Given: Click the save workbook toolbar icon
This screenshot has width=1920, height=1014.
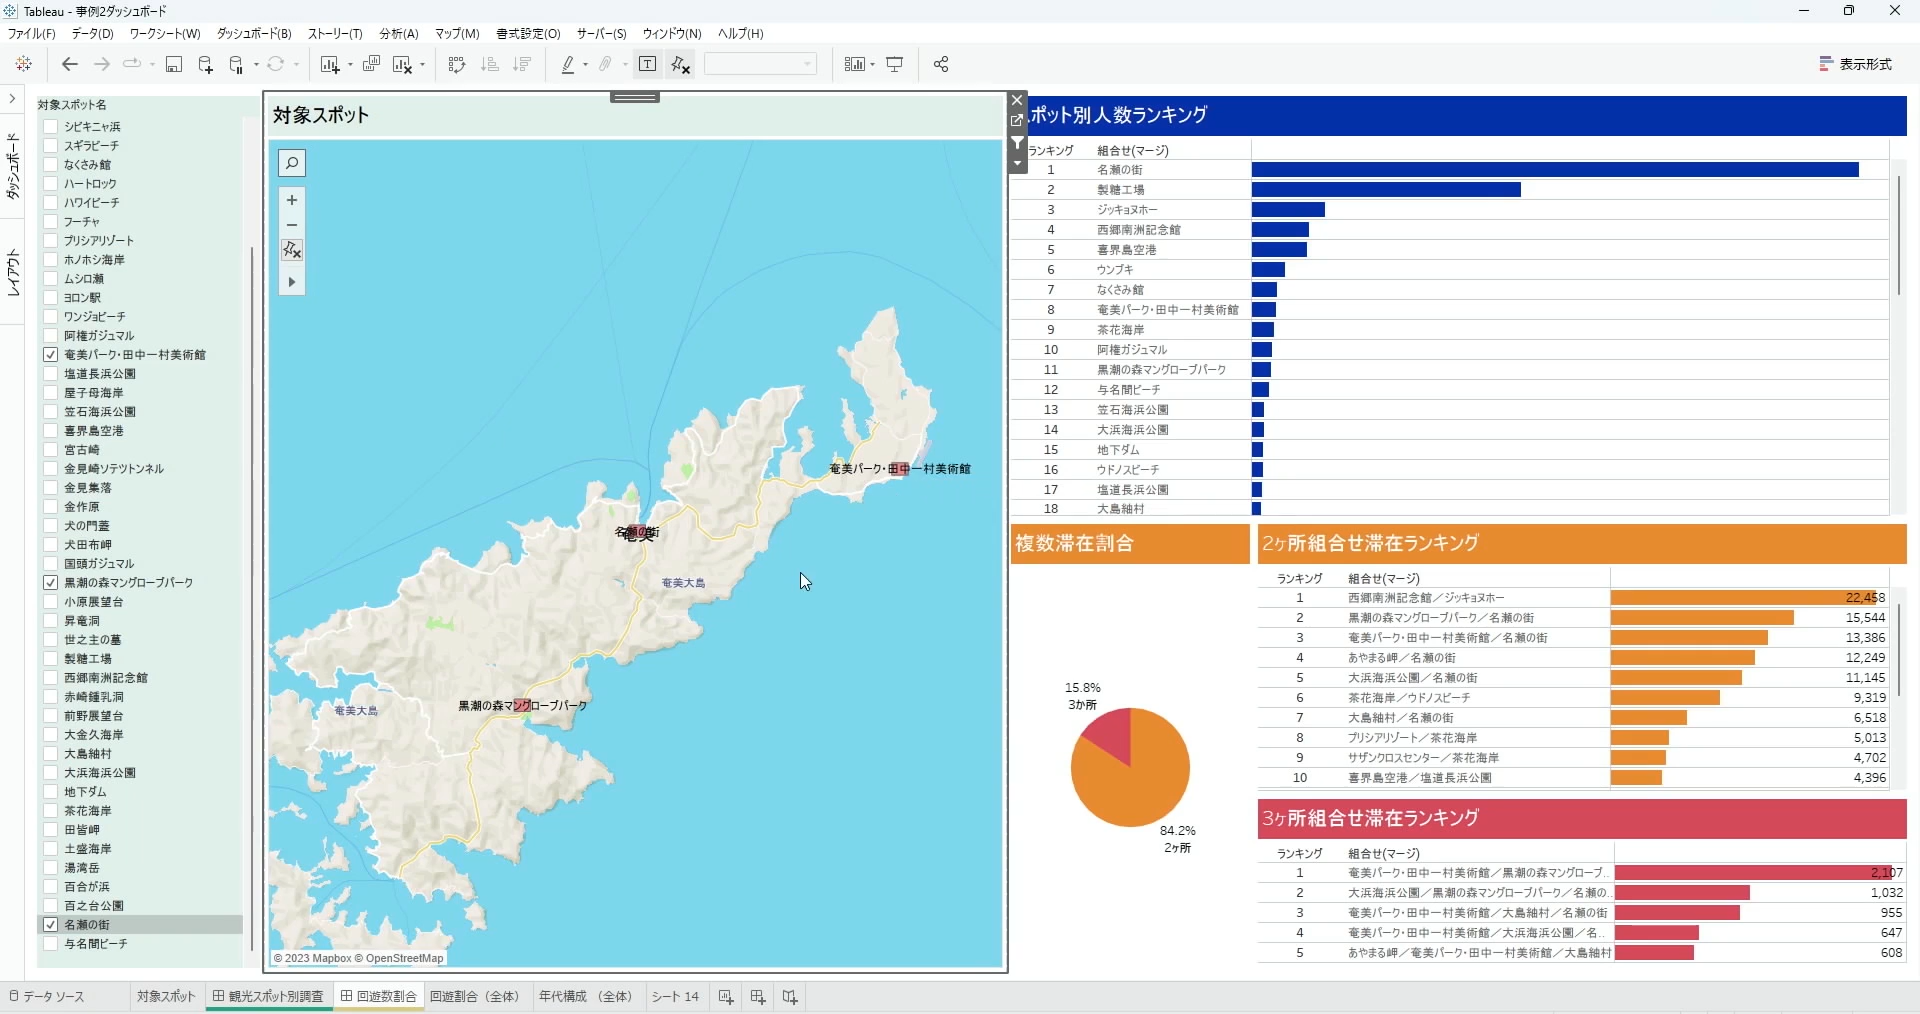Looking at the screenshot, I should click(x=173, y=65).
